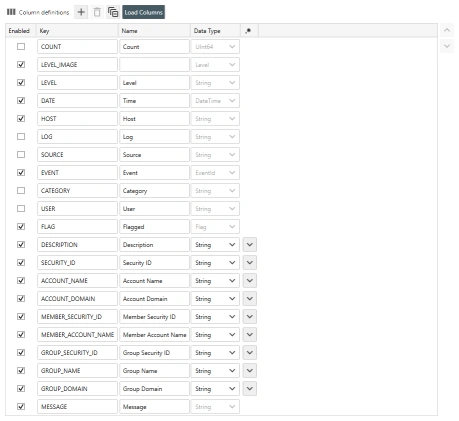Screen dimensions: 459x421
Task: Uncheck the HOST column checkbox
Action: 21,119
